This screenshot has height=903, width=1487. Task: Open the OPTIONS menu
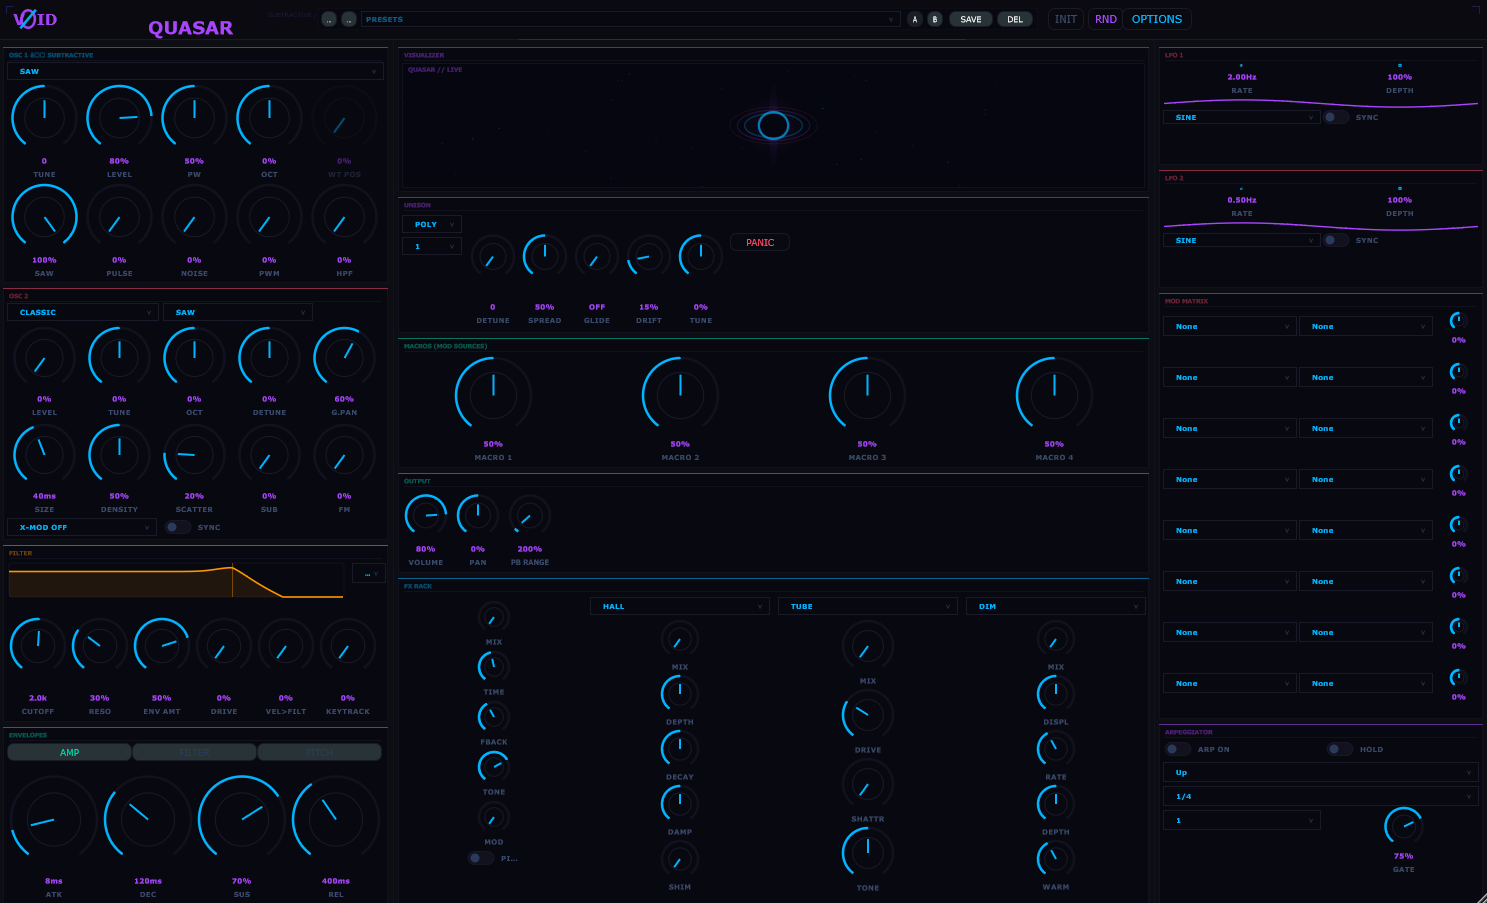[1157, 19]
